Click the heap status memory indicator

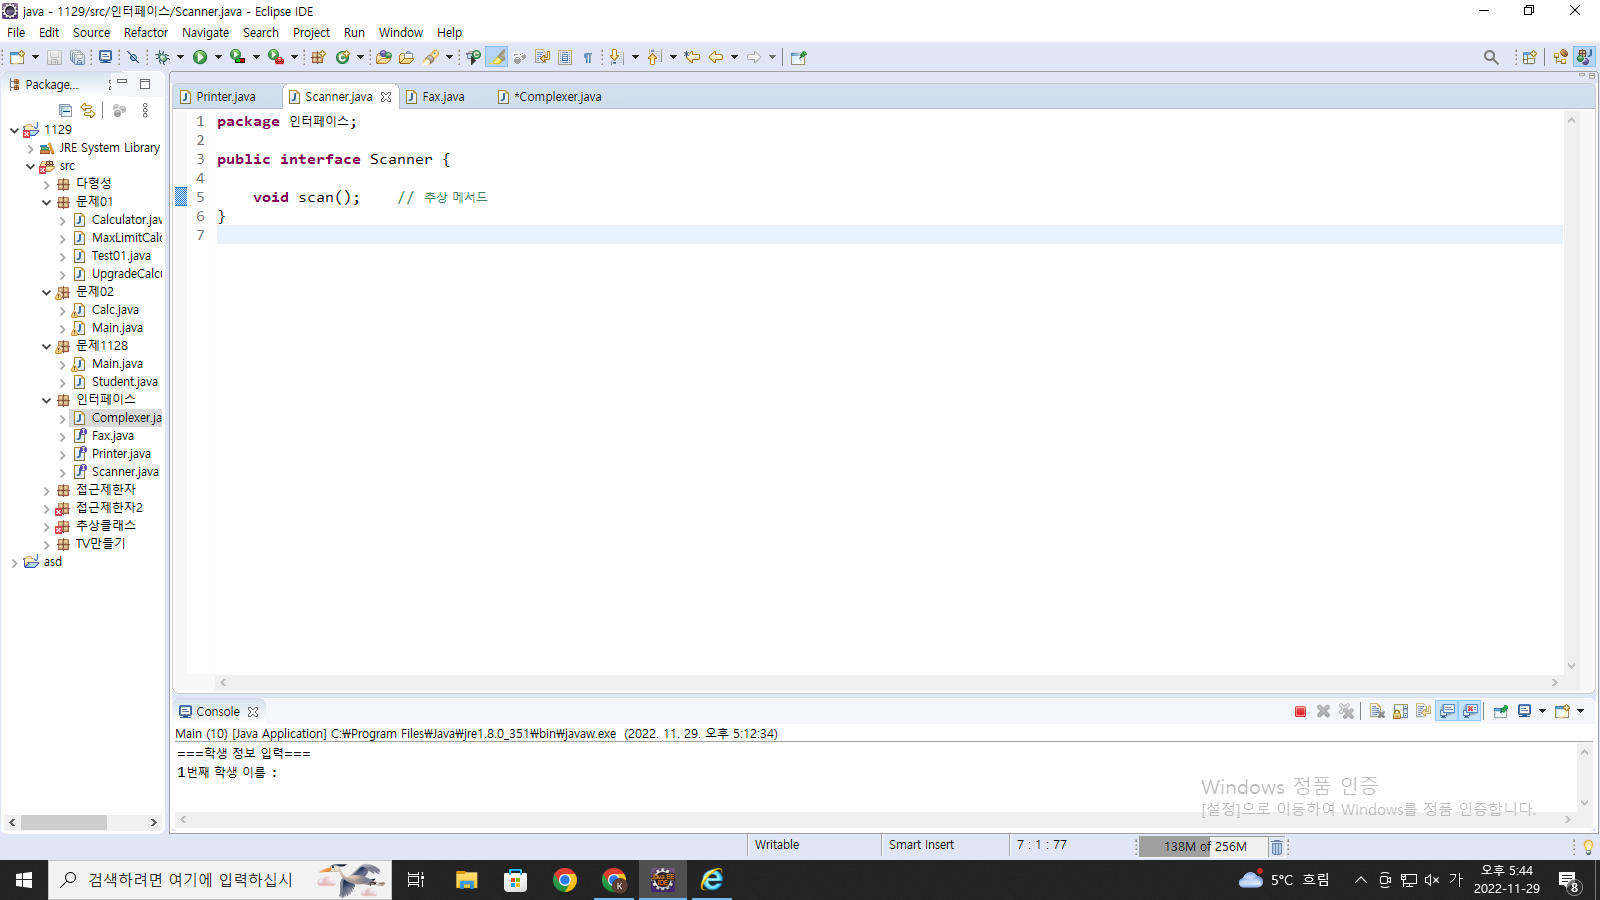(x=1205, y=847)
